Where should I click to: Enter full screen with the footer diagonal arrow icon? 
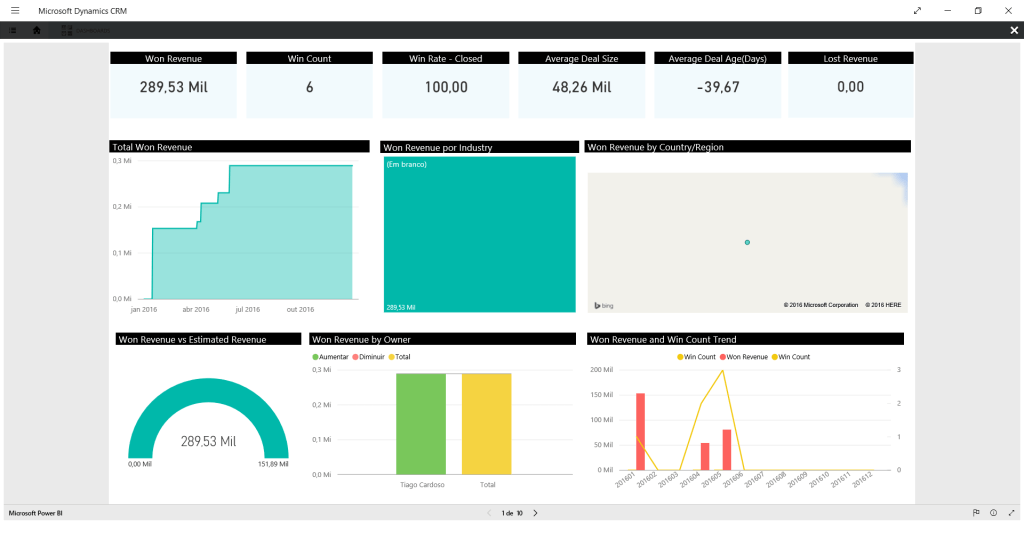[1012, 513]
